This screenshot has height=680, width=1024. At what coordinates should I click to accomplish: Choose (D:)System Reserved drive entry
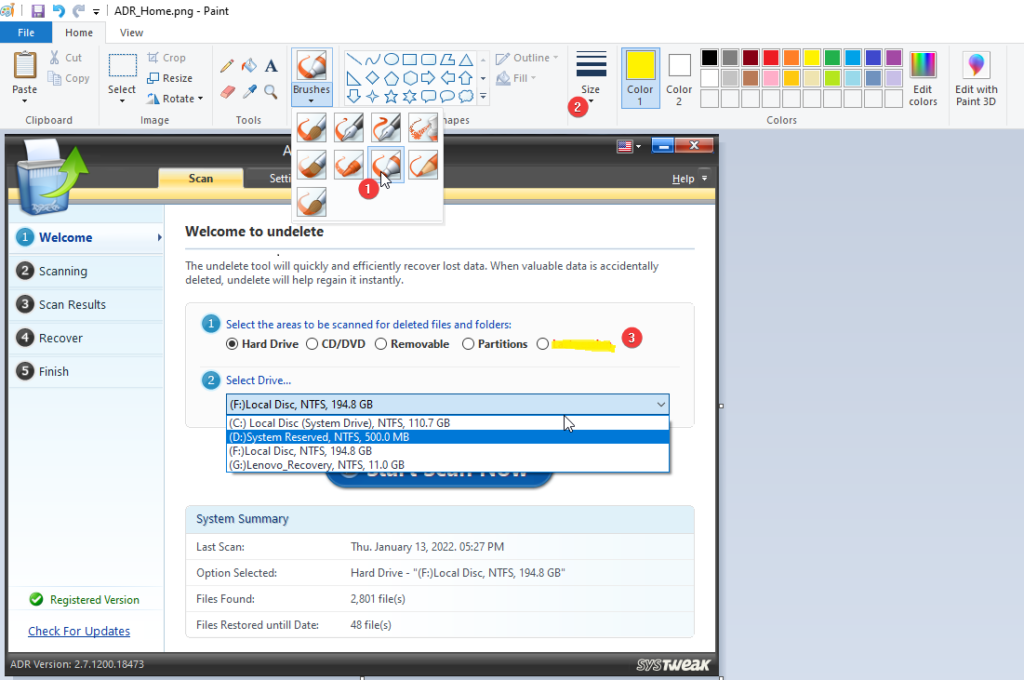point(448,437)
